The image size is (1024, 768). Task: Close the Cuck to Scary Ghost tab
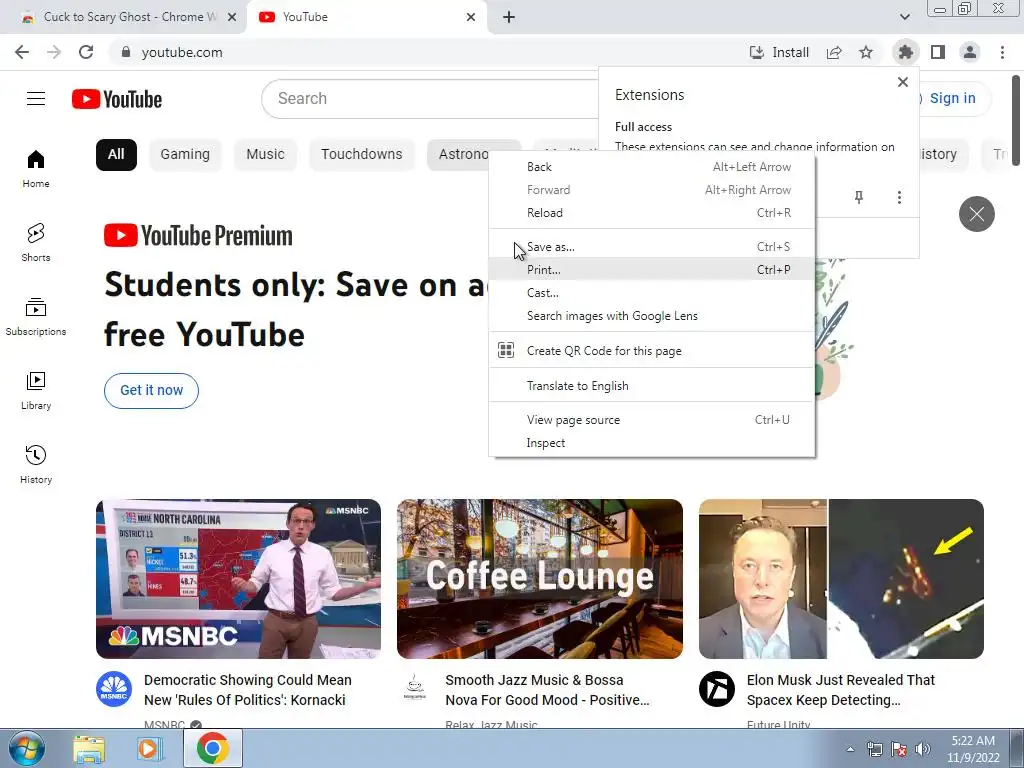[x=232, y=17]
